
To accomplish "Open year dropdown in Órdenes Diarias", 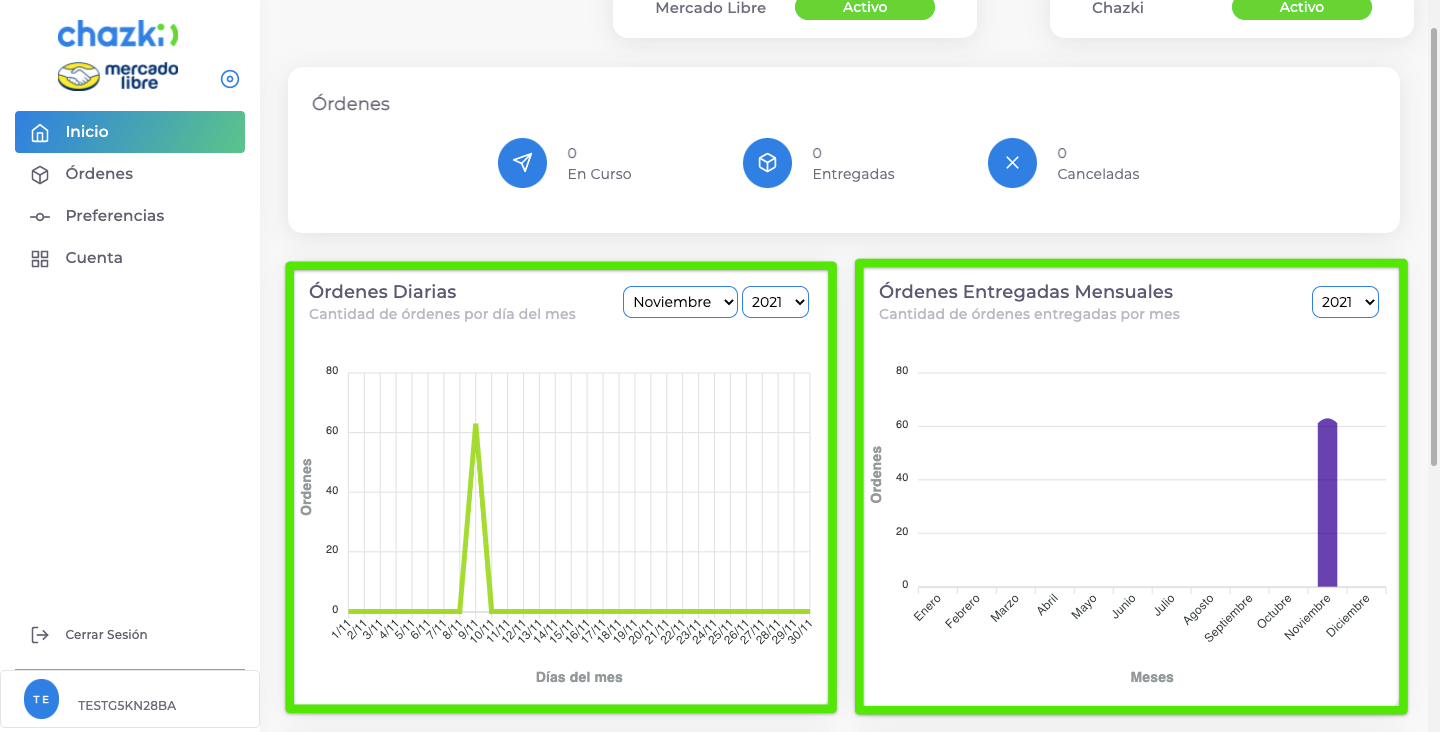I will (x=775, y=302).
